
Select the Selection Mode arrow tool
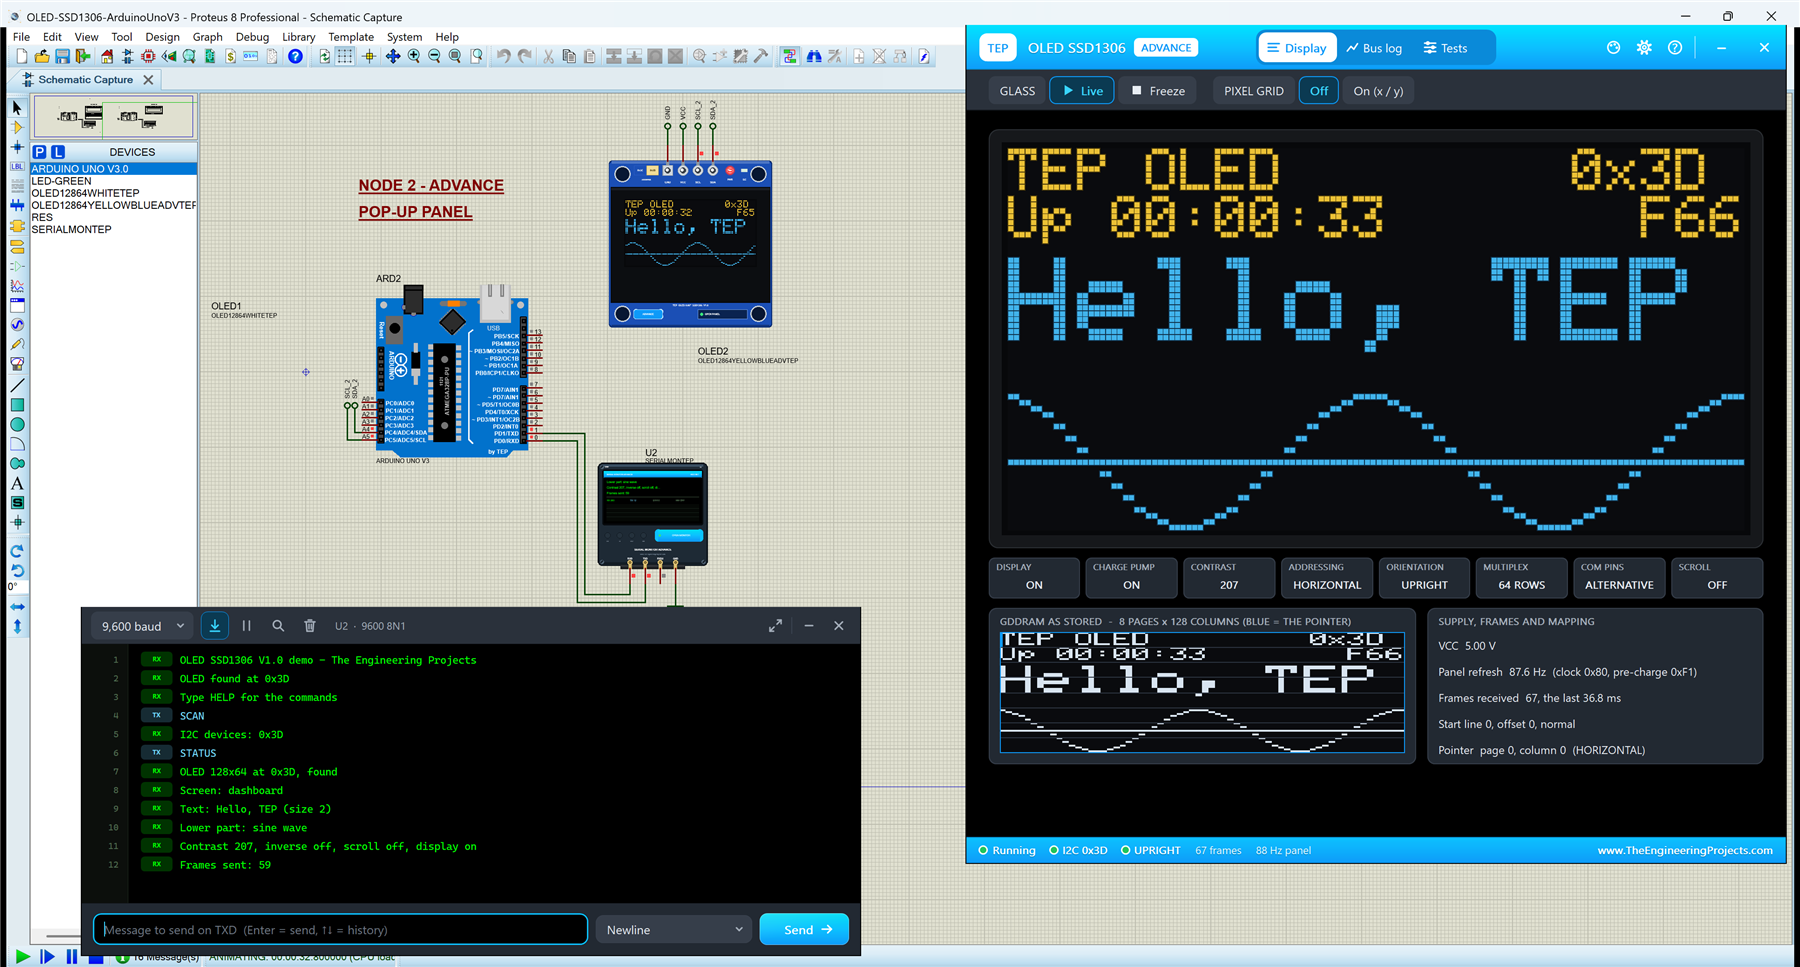[x=17, y=107]
